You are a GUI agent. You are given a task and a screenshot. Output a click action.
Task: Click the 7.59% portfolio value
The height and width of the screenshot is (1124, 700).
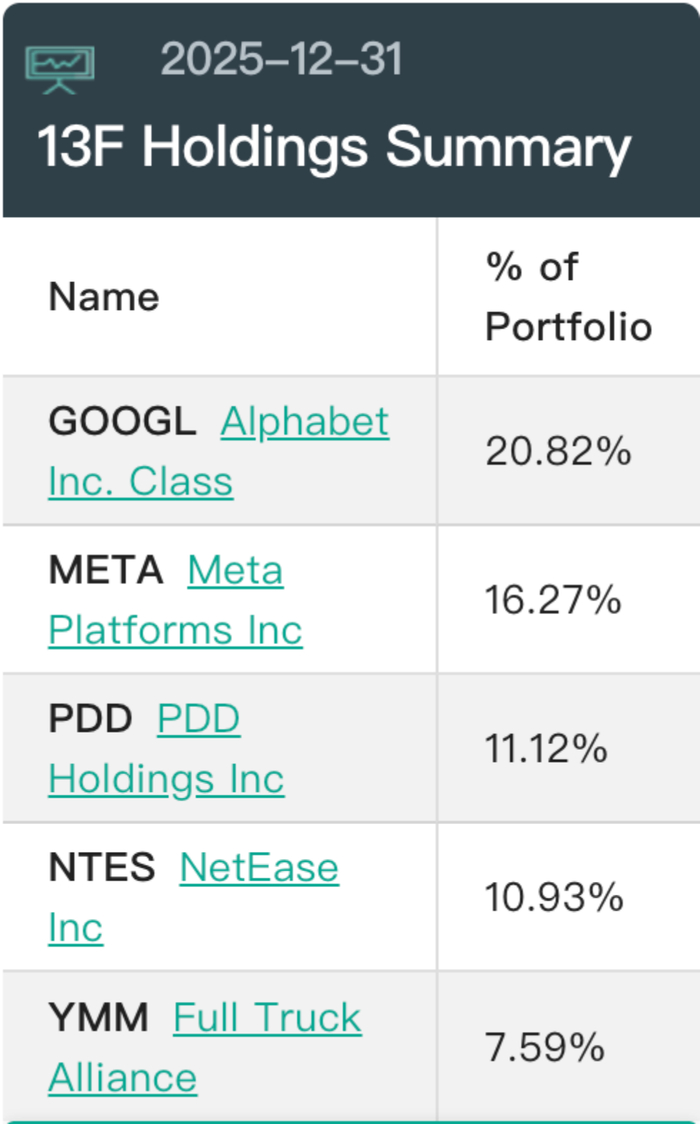545,1048
